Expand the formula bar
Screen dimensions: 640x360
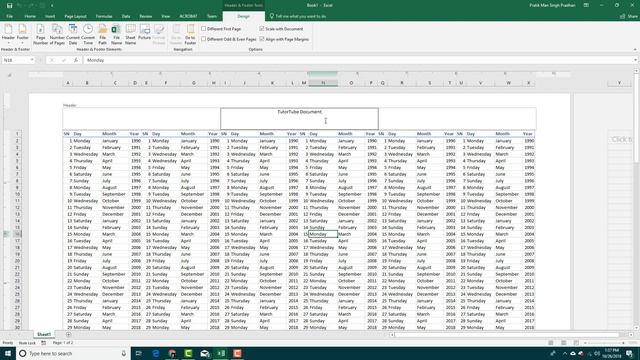click(x=636, y=60)
